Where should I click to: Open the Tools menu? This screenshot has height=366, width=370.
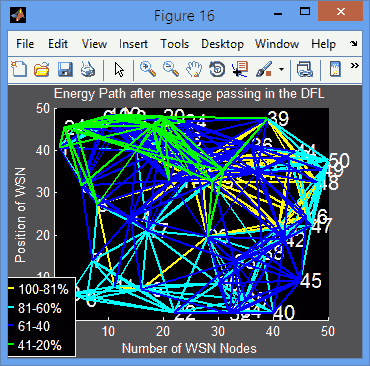(174, 44)
